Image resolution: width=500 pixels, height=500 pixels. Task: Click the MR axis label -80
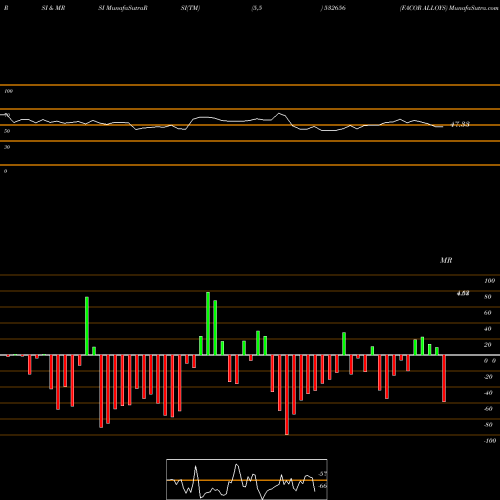tap(488, 425)
